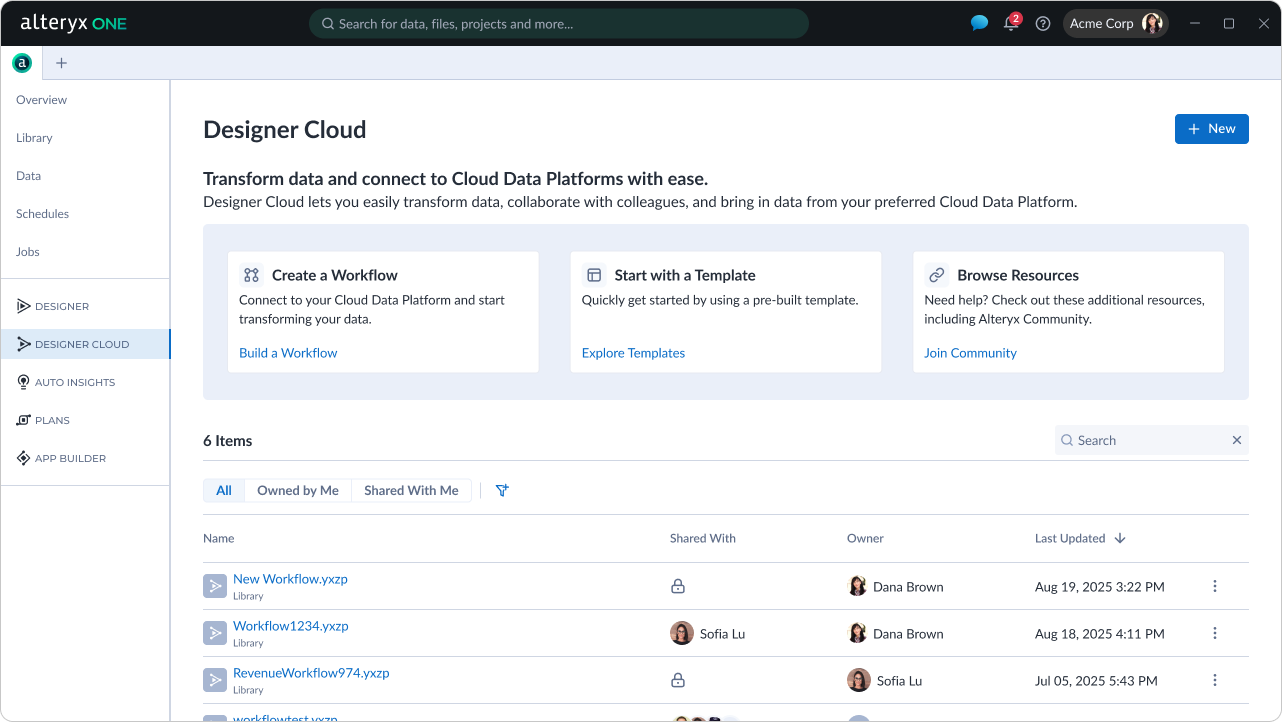The height and width of the screenshot is (722, 1282).
Task: Open a new tab with plus icon
Action: click(x=61, y=63)
